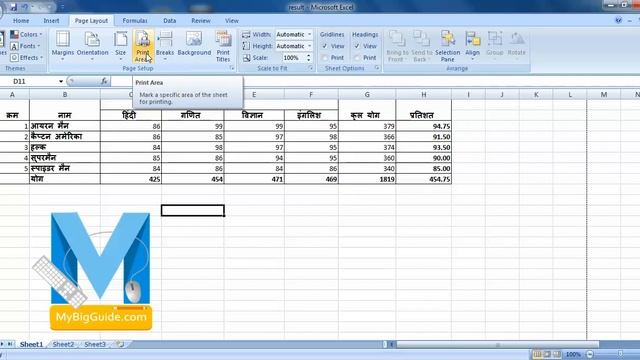This screenshot has width=640, height=360.
Task: Select cell with value 471
Action: click(254, 179)
